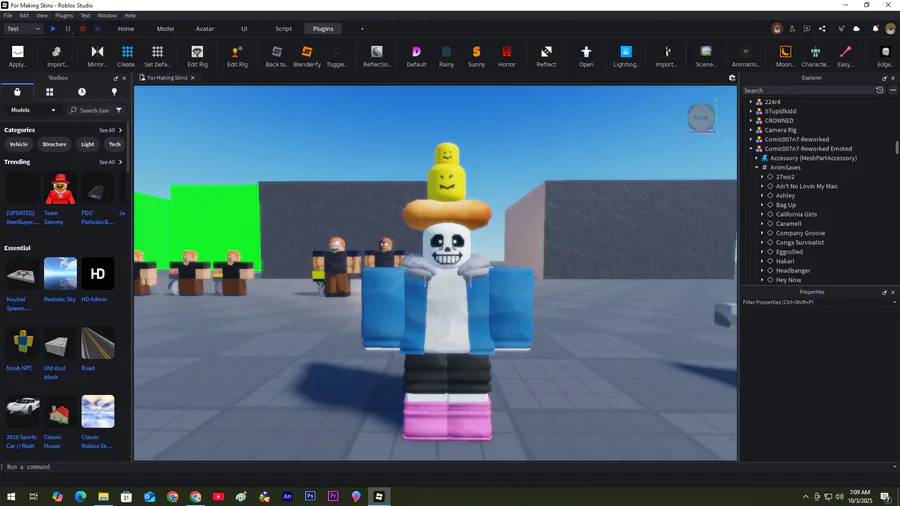Click the pink Easy plugin icon
The width and height of the screenshot is (900, 506).
click(845, 52)
